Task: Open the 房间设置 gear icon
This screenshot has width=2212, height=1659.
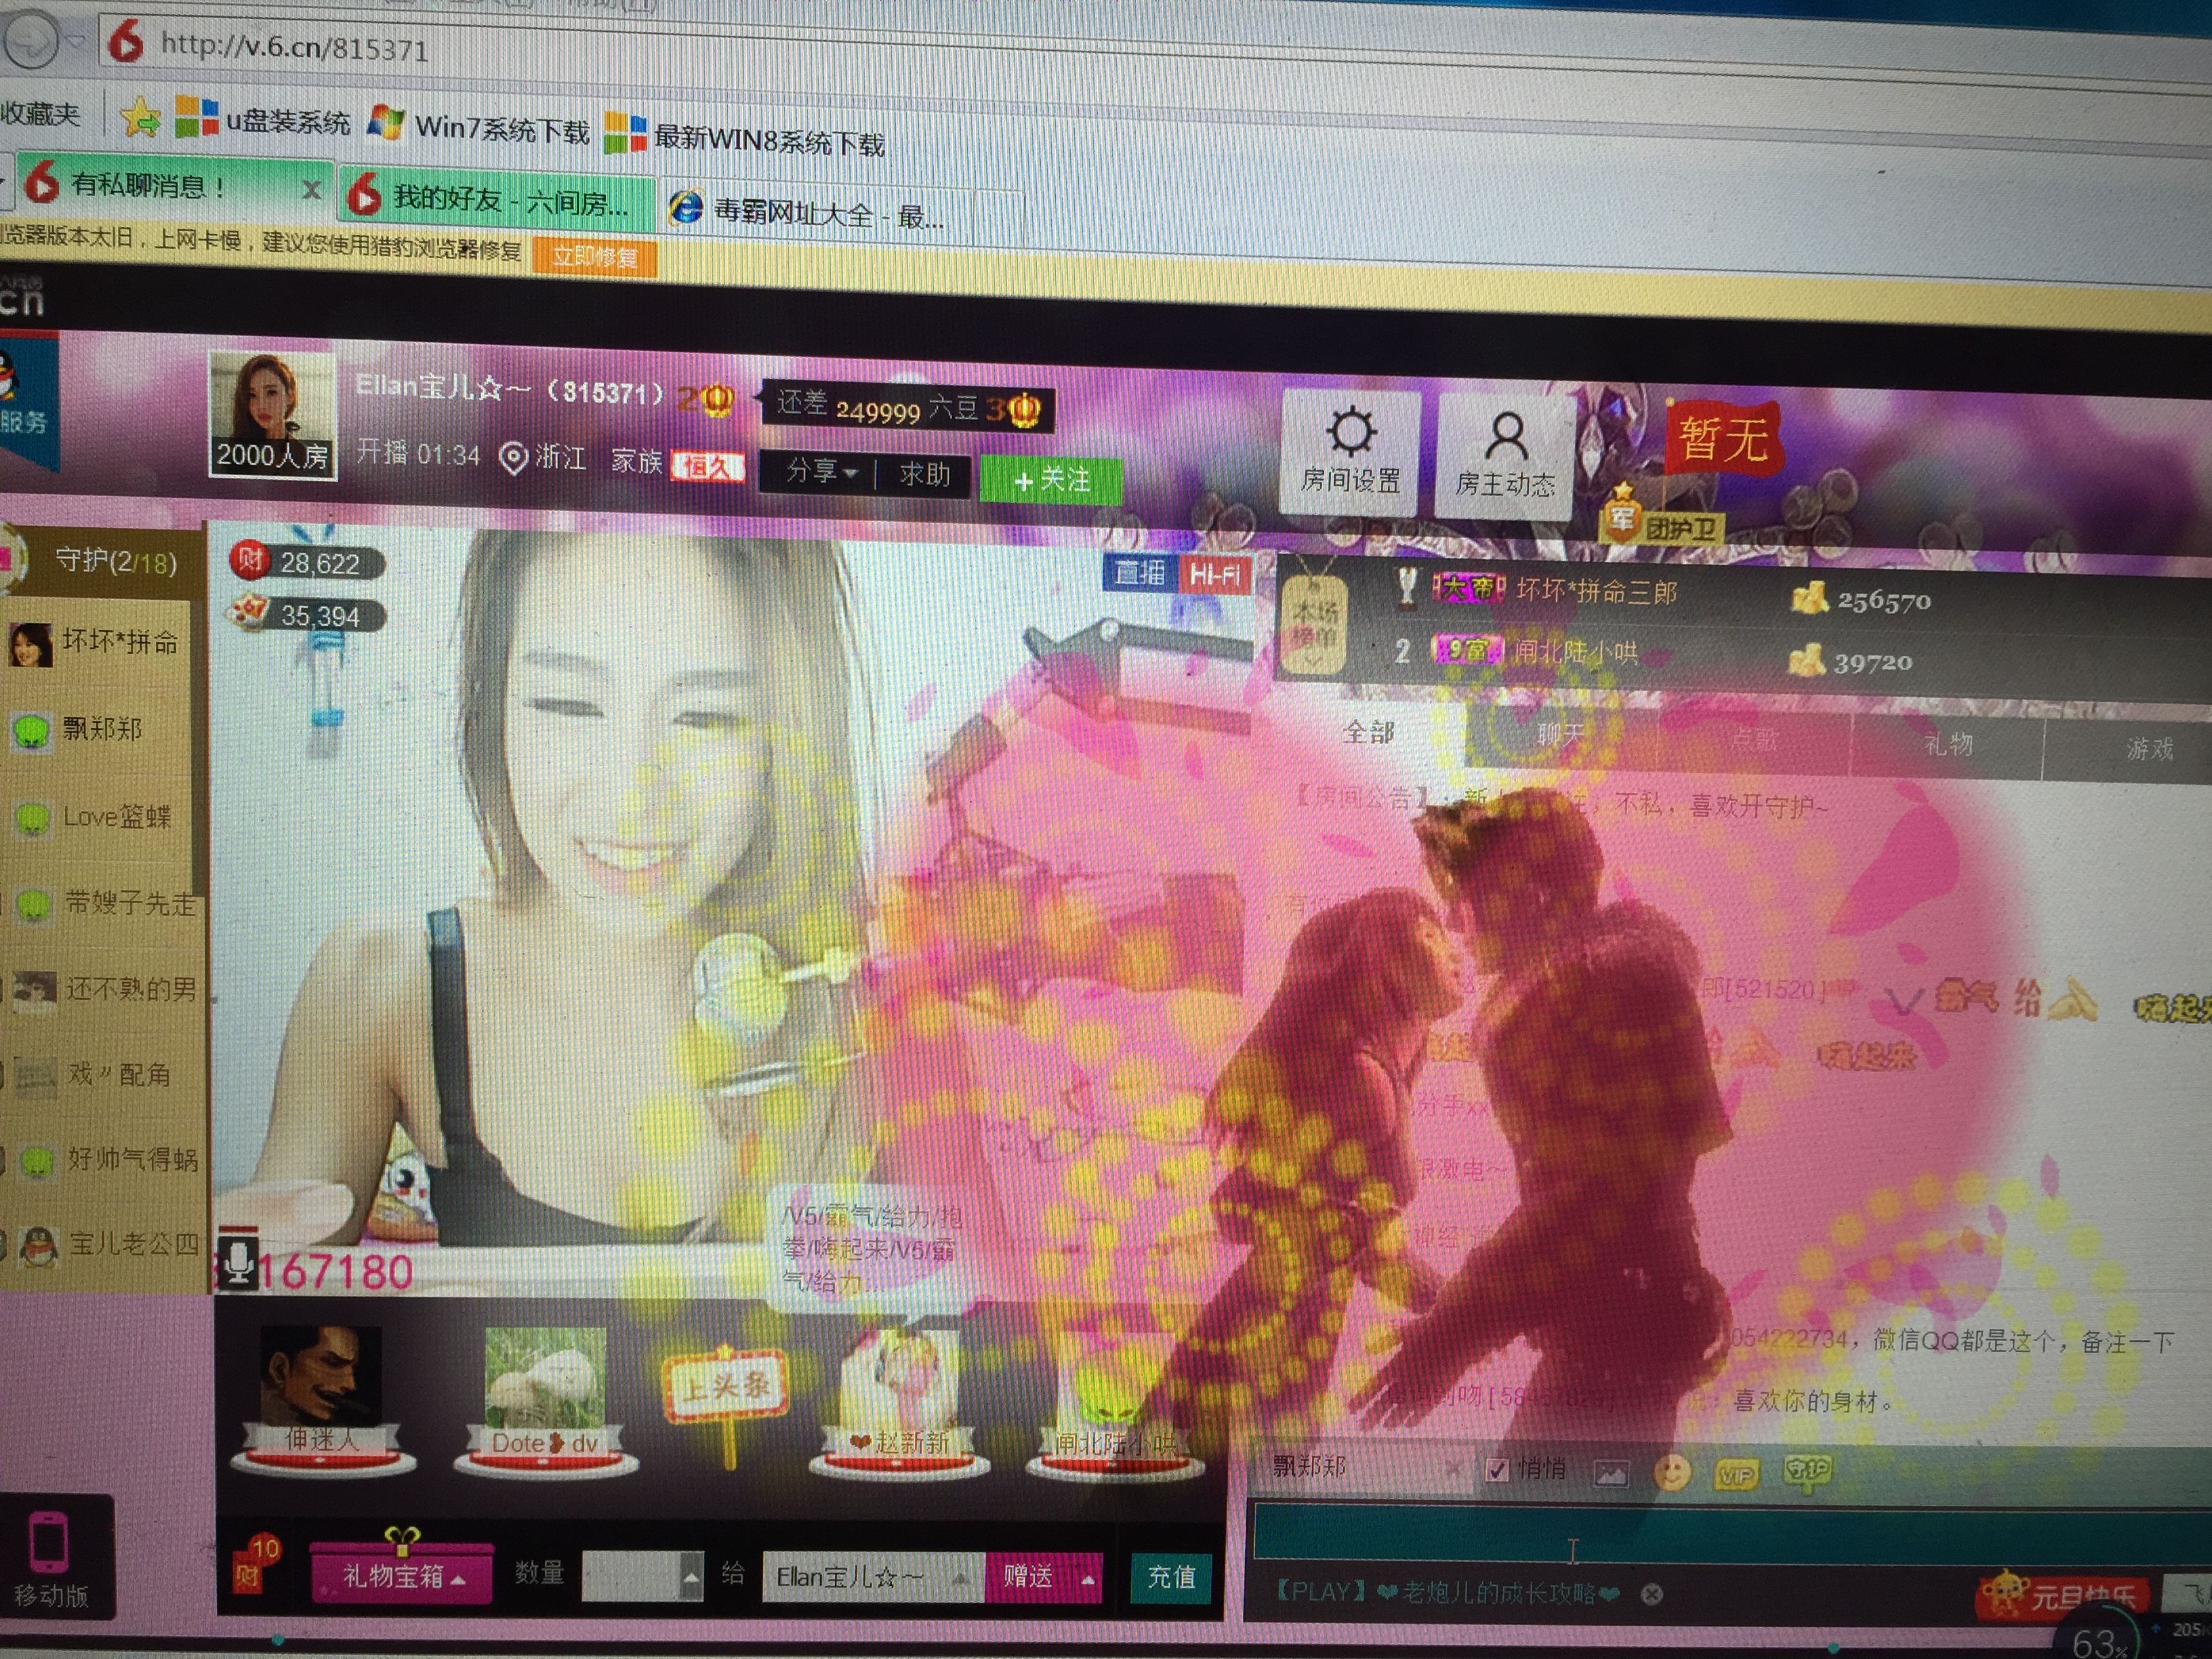Action: click(x=1350, y=452)
